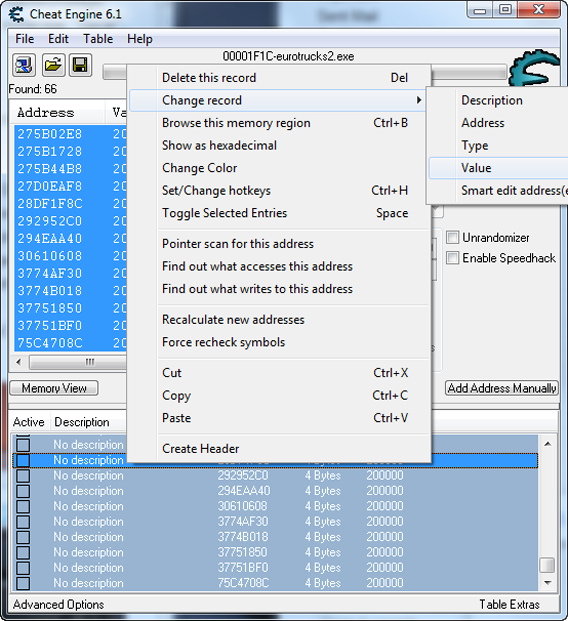Select Find out what writes to this address
Image resolution: width=568 pixels, height=621 pixels.
pyautogui.click(x=279, y=289)
